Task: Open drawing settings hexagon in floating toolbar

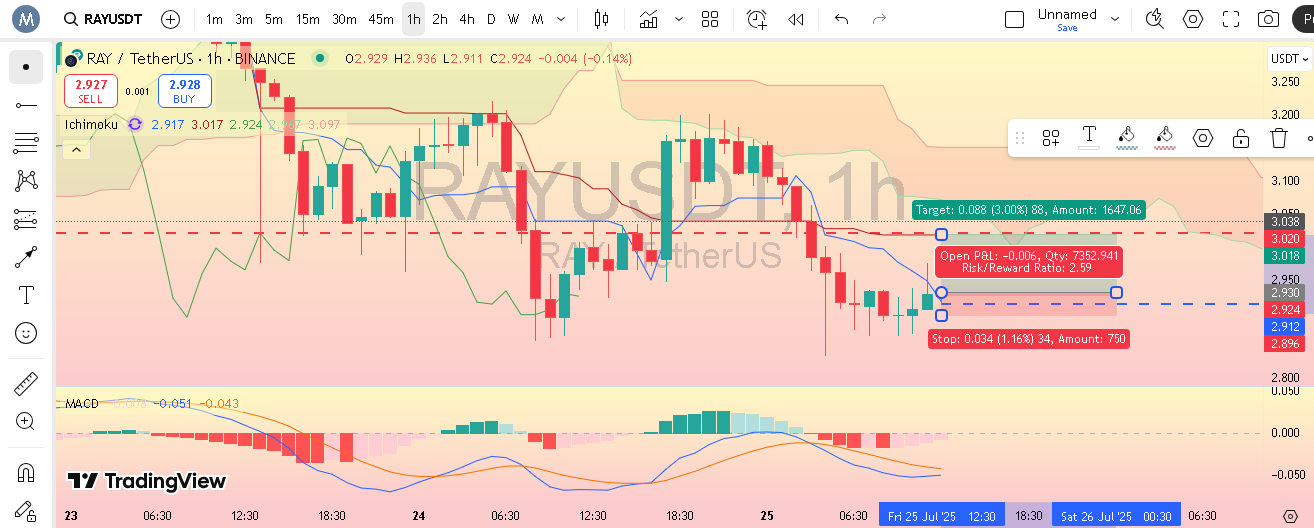Action: [1203, 138]
